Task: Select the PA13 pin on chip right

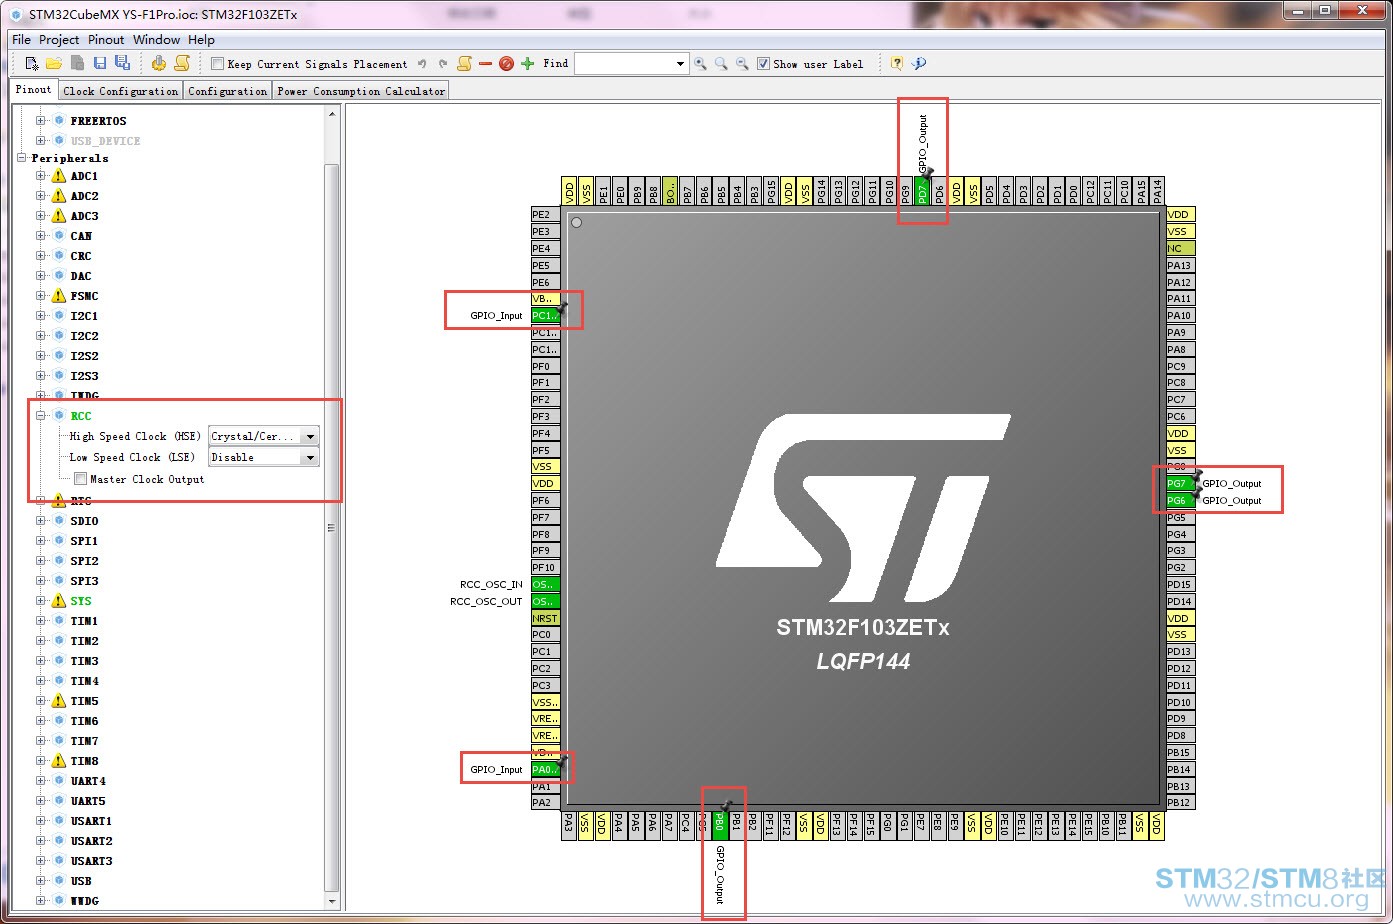Action: tap(1180, 265)
